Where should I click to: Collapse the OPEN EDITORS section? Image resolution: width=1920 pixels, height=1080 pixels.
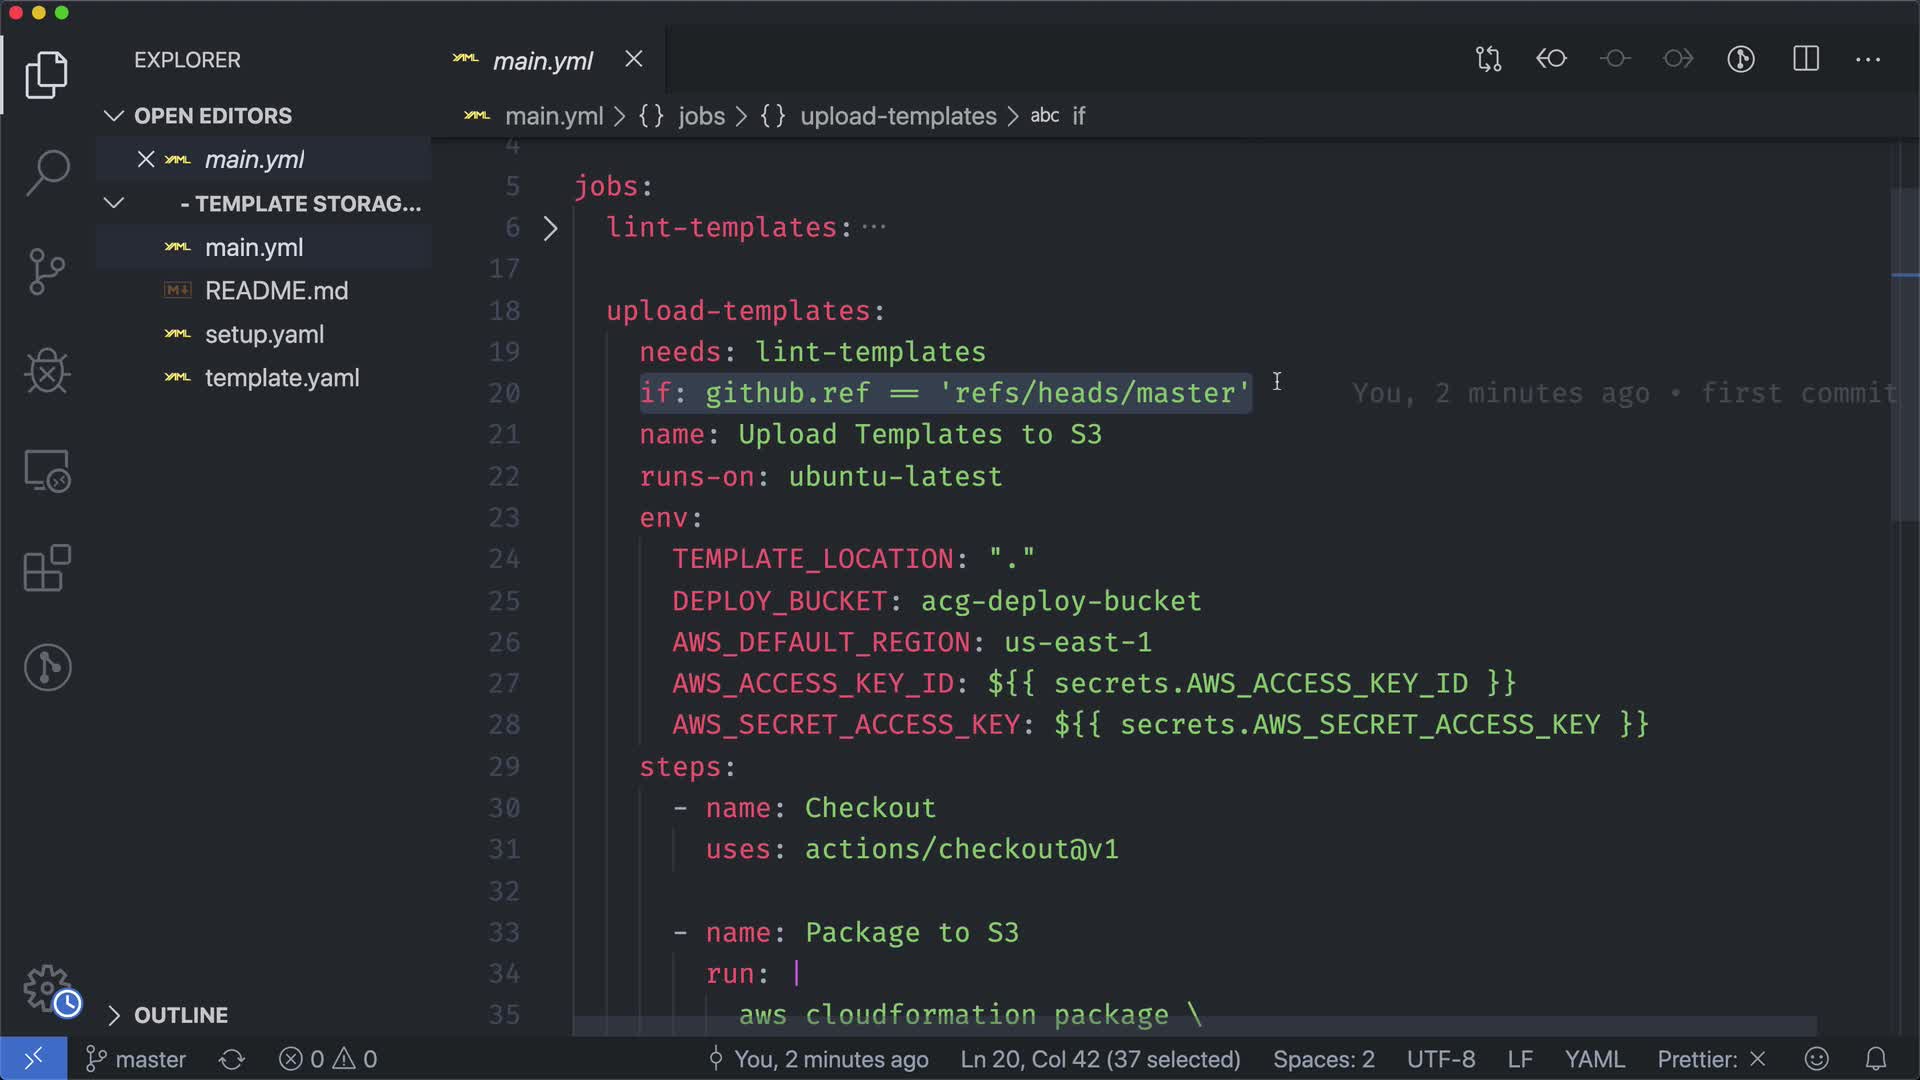114,116
